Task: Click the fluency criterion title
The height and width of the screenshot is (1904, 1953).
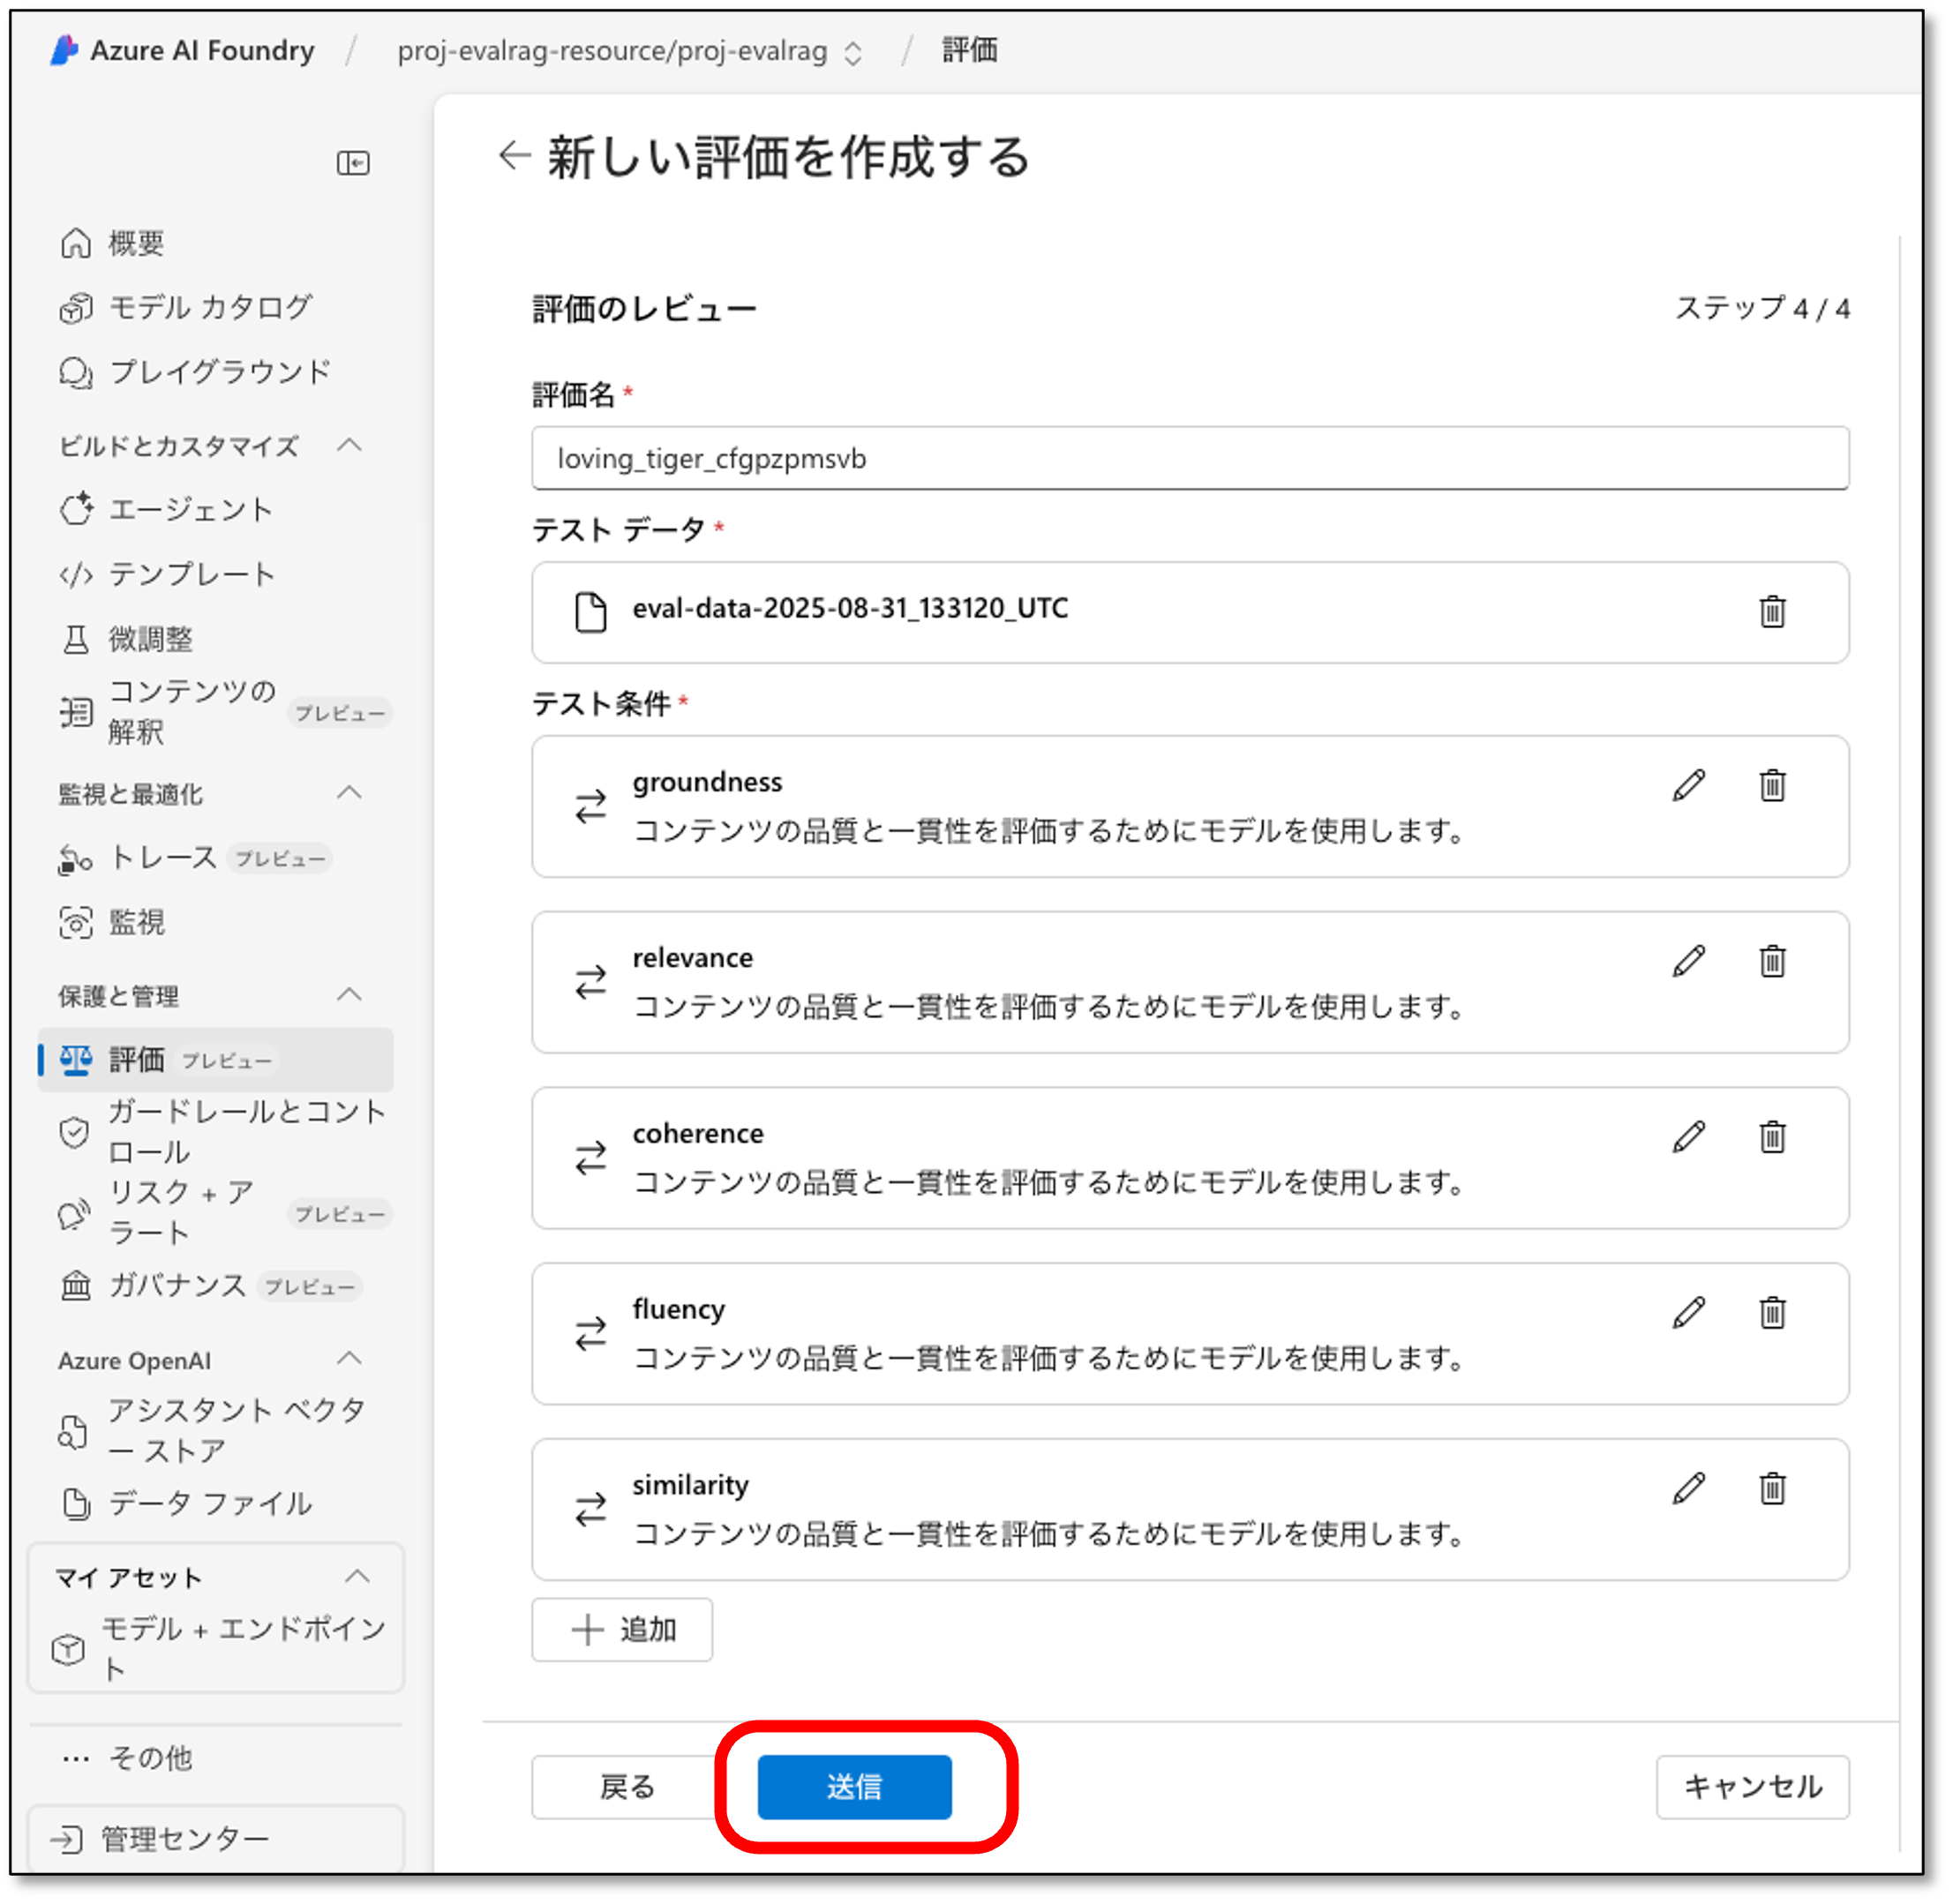Action: pos(680,1311)
